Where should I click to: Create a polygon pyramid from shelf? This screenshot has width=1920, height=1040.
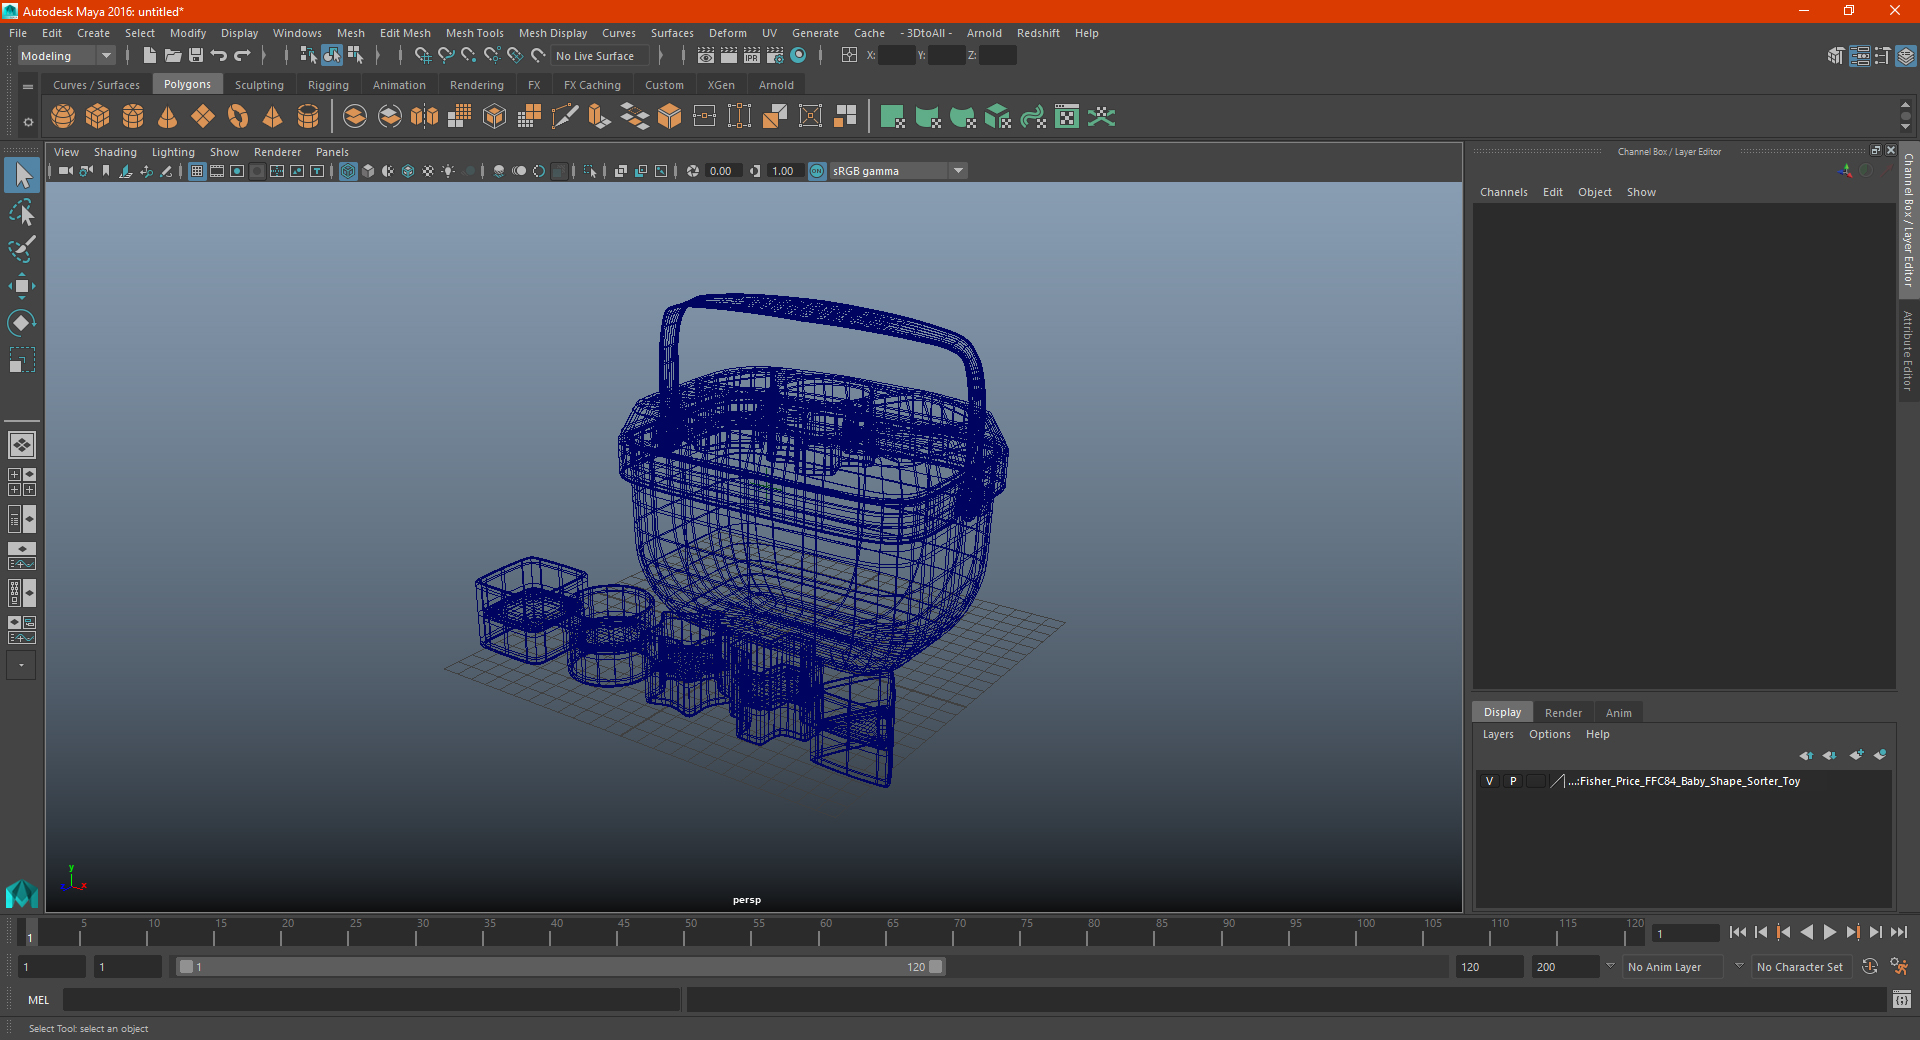click(273, 117)
